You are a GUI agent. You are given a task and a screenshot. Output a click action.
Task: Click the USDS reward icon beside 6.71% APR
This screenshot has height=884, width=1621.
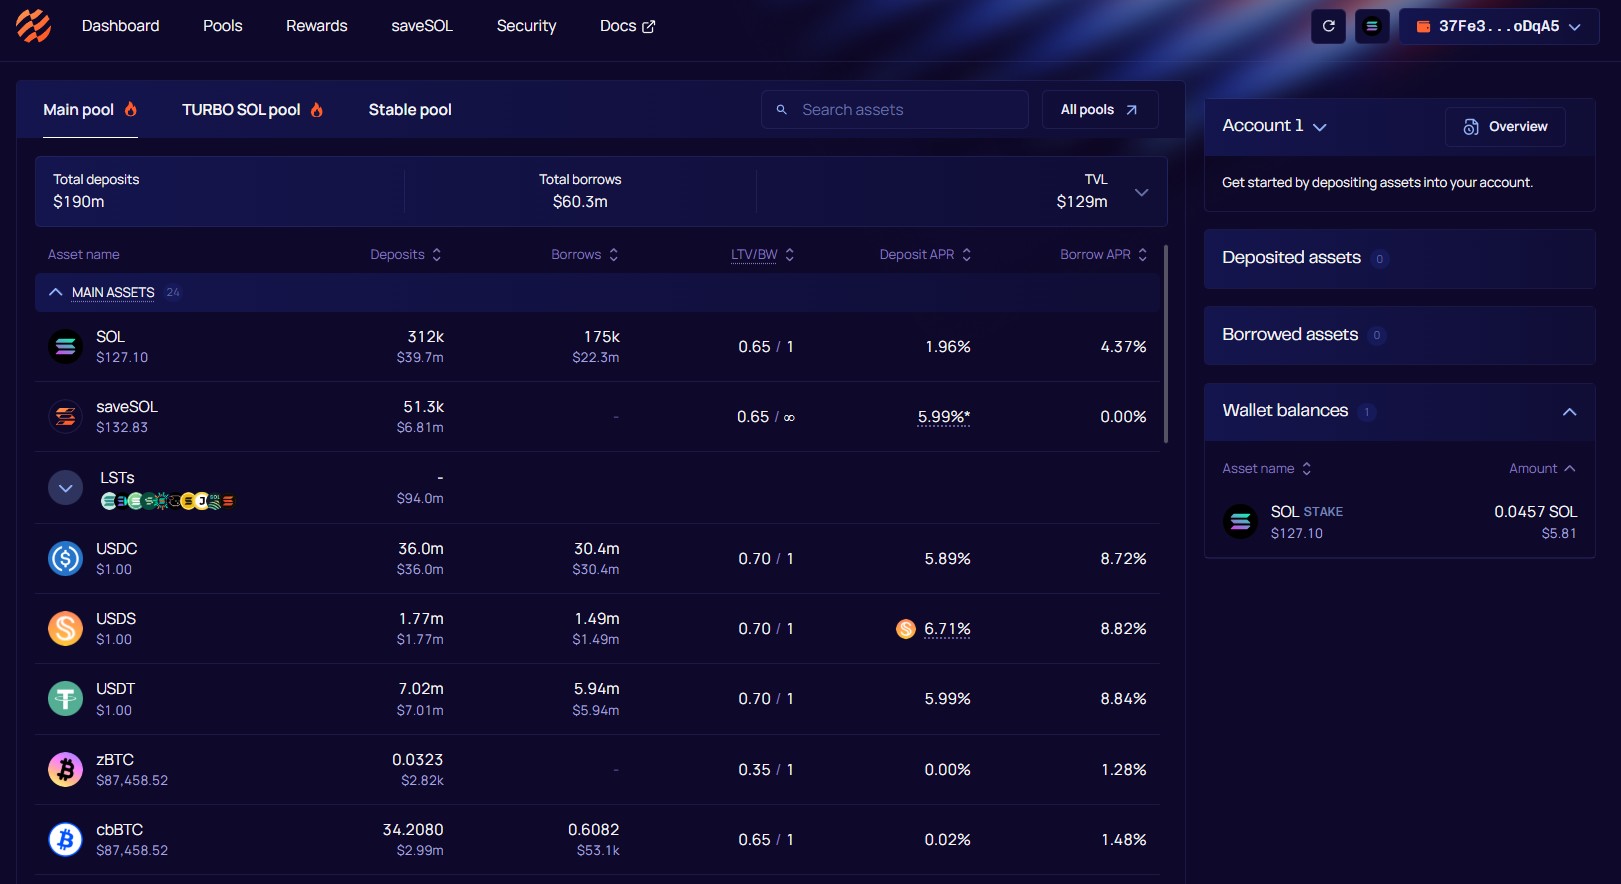tap(906, 629)
